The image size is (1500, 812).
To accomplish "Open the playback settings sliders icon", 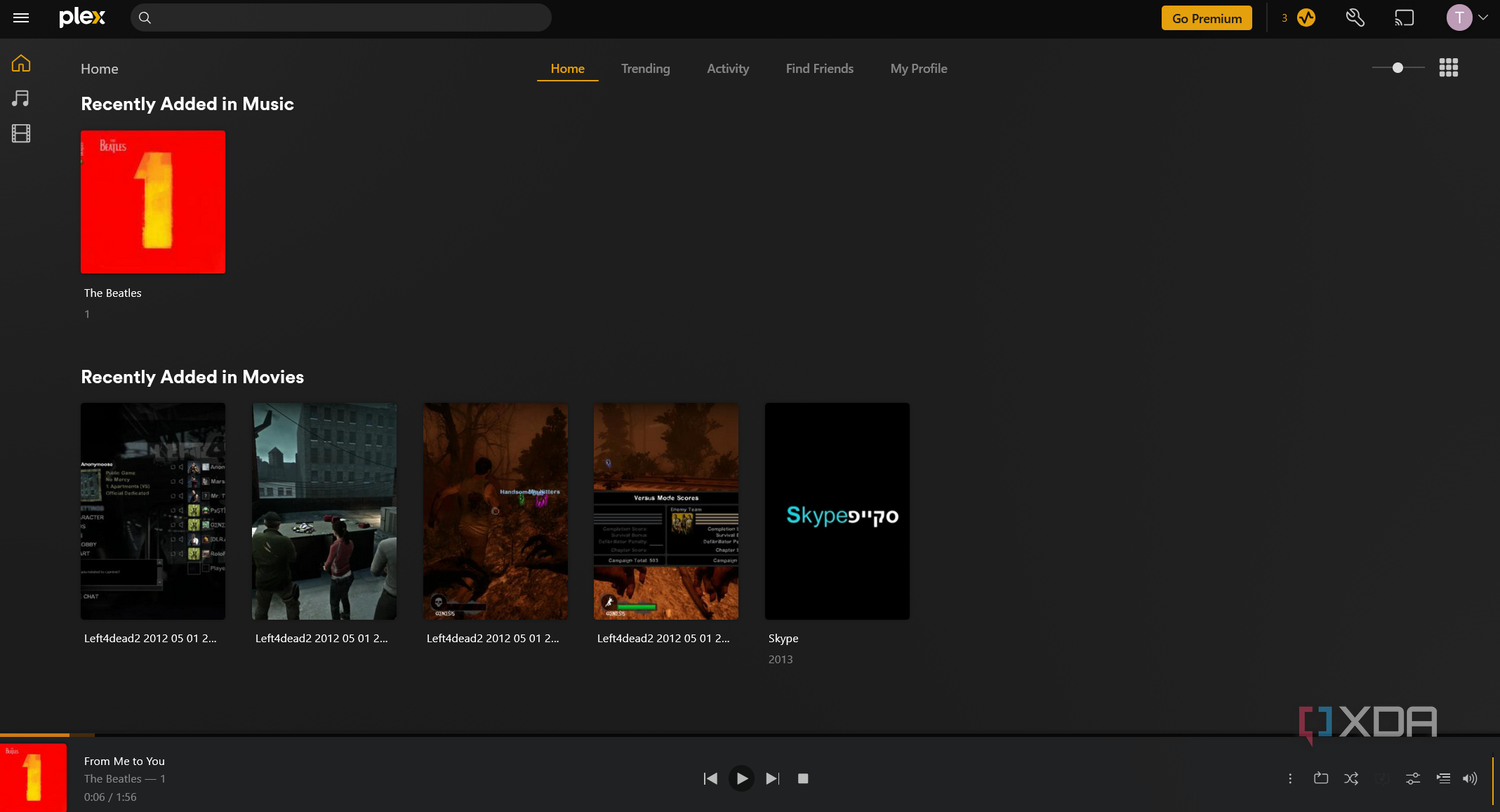I will [x=1413, y=778].
